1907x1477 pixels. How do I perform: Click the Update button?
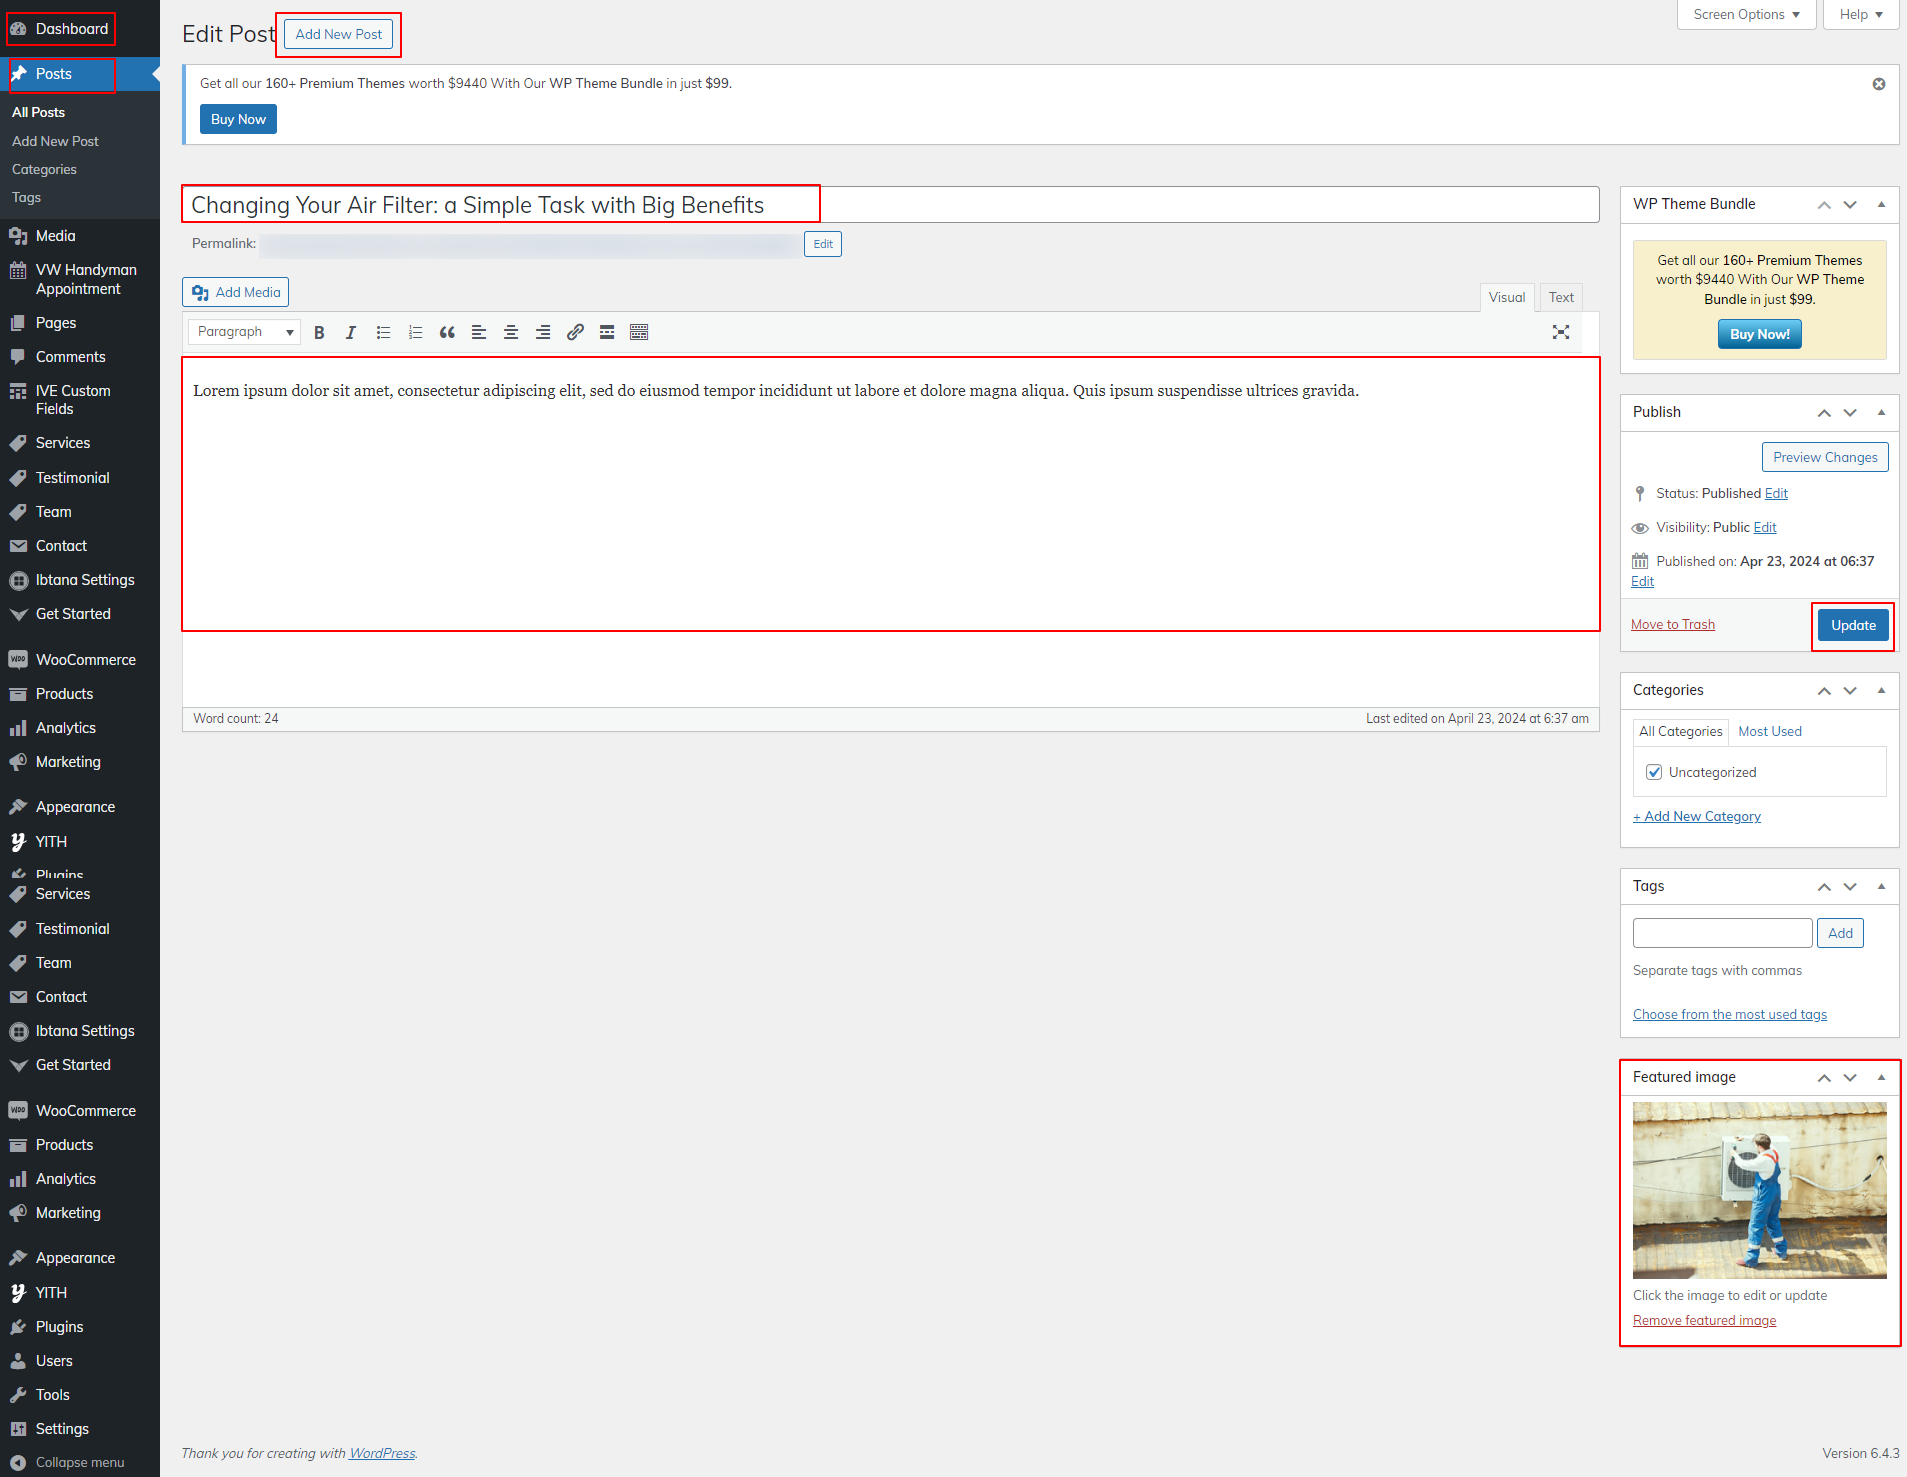tap(1852, 625)
